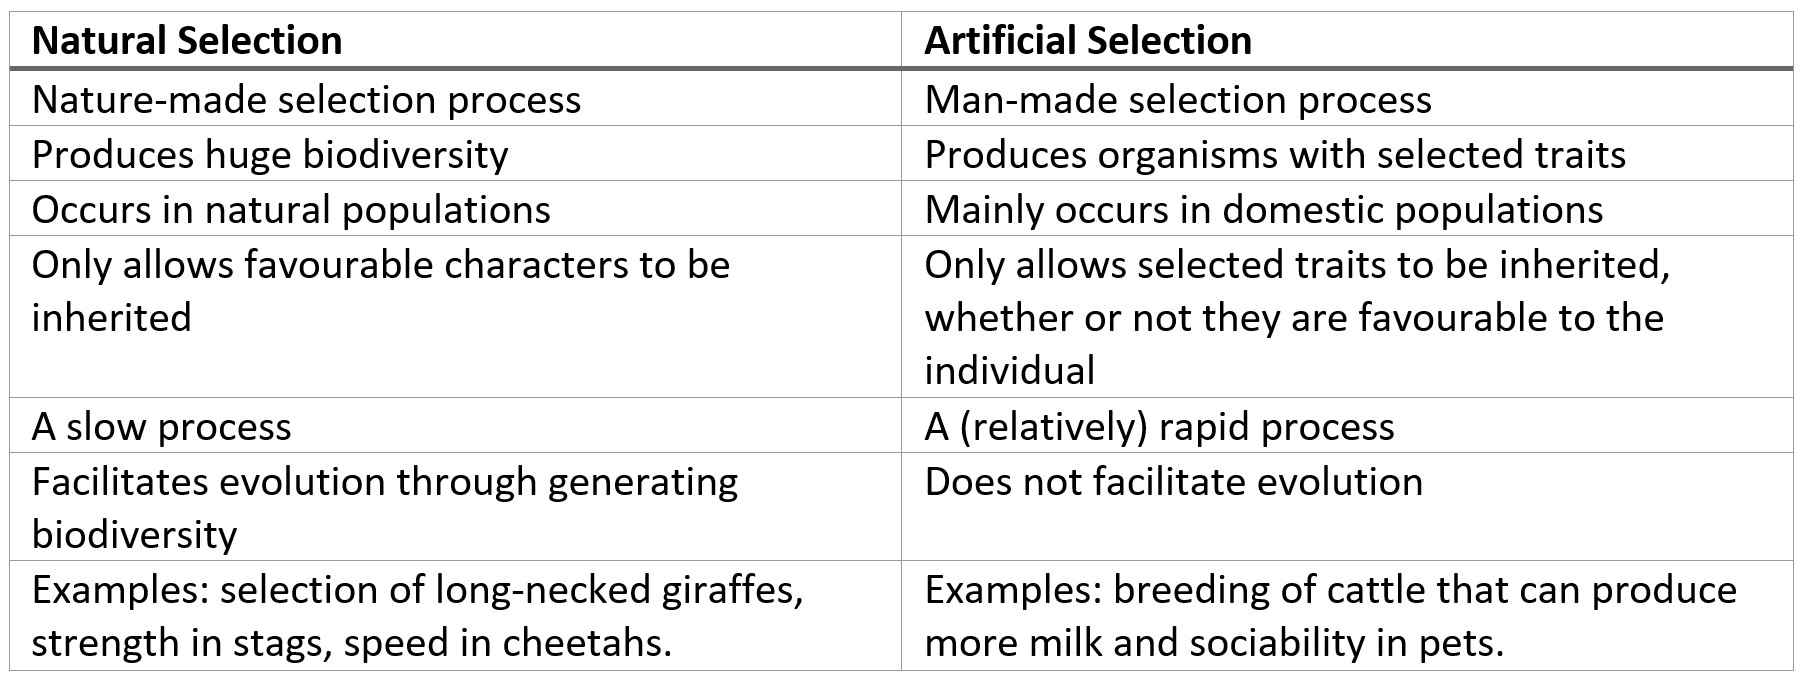
Task: Click the "Facilitates evolution through generating" cell
Action: click(385, 508)
